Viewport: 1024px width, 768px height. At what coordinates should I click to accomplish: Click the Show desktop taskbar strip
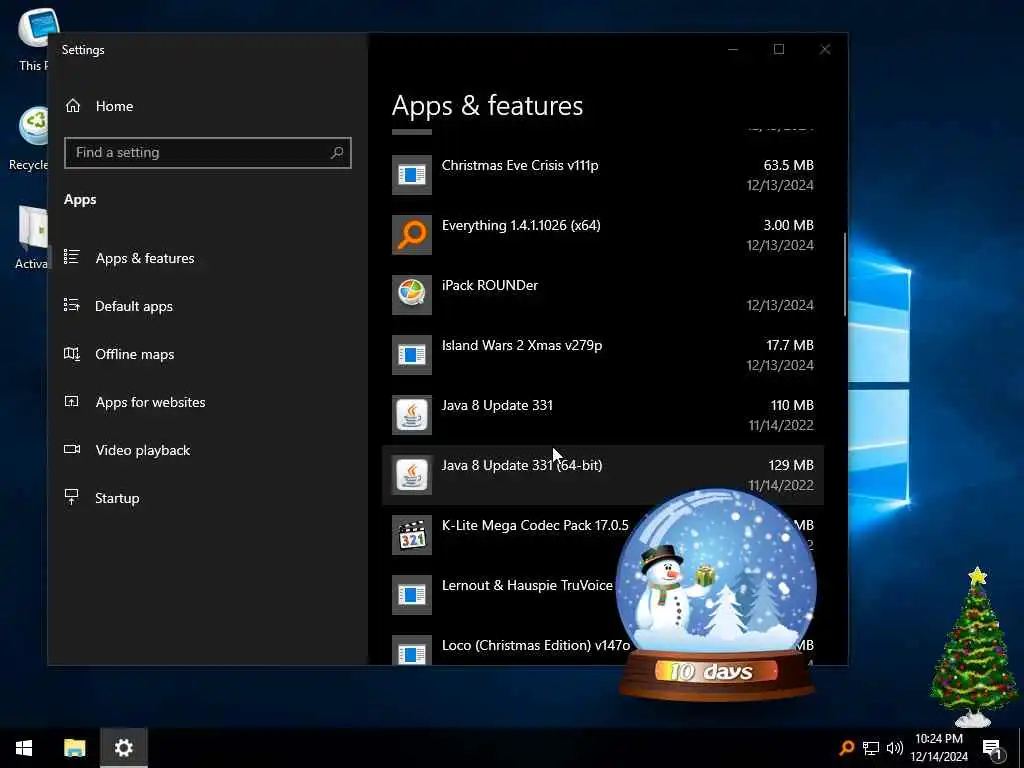pyautogui.click(x=1021, y=748)
